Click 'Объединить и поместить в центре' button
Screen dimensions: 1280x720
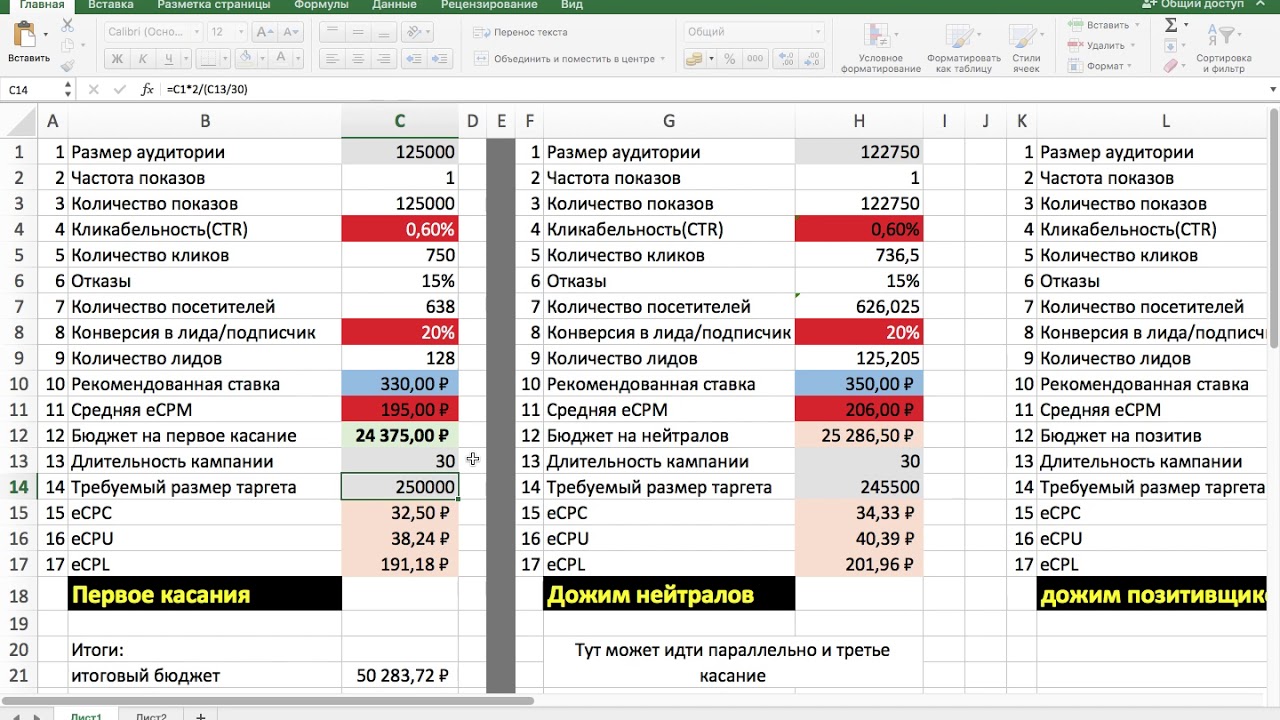click(568, 59)
